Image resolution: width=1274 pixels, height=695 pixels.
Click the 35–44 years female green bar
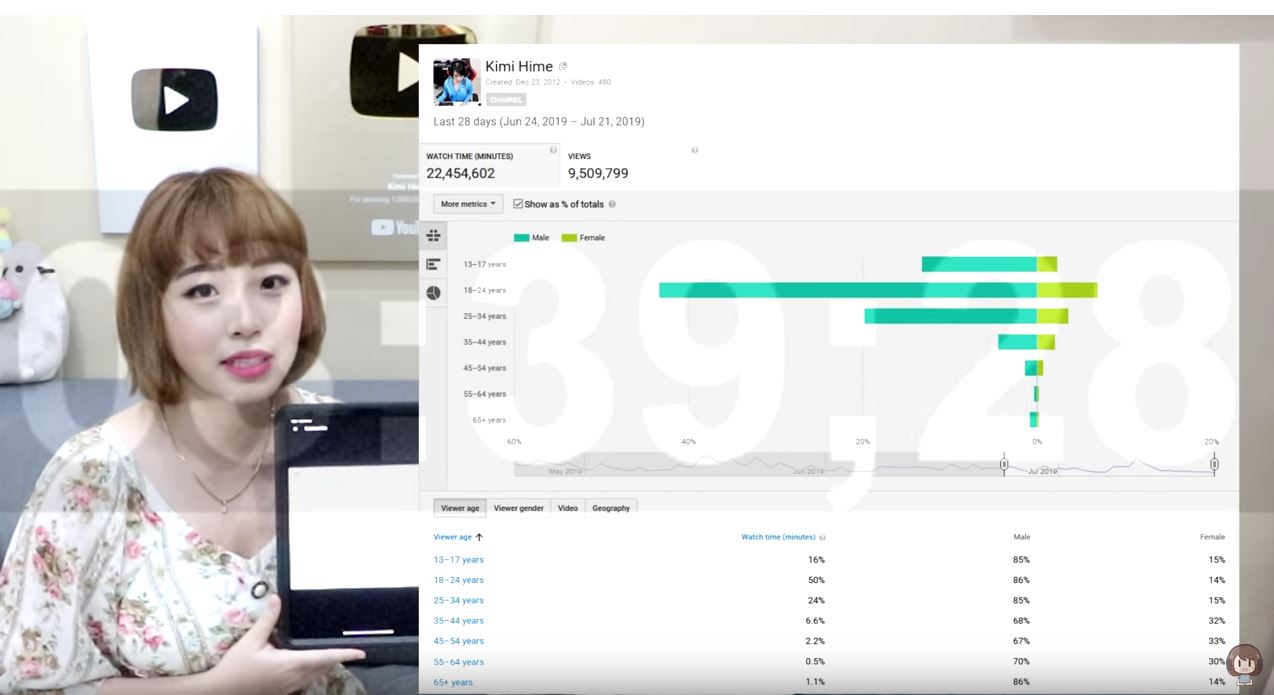click(x=1046, y=342)
